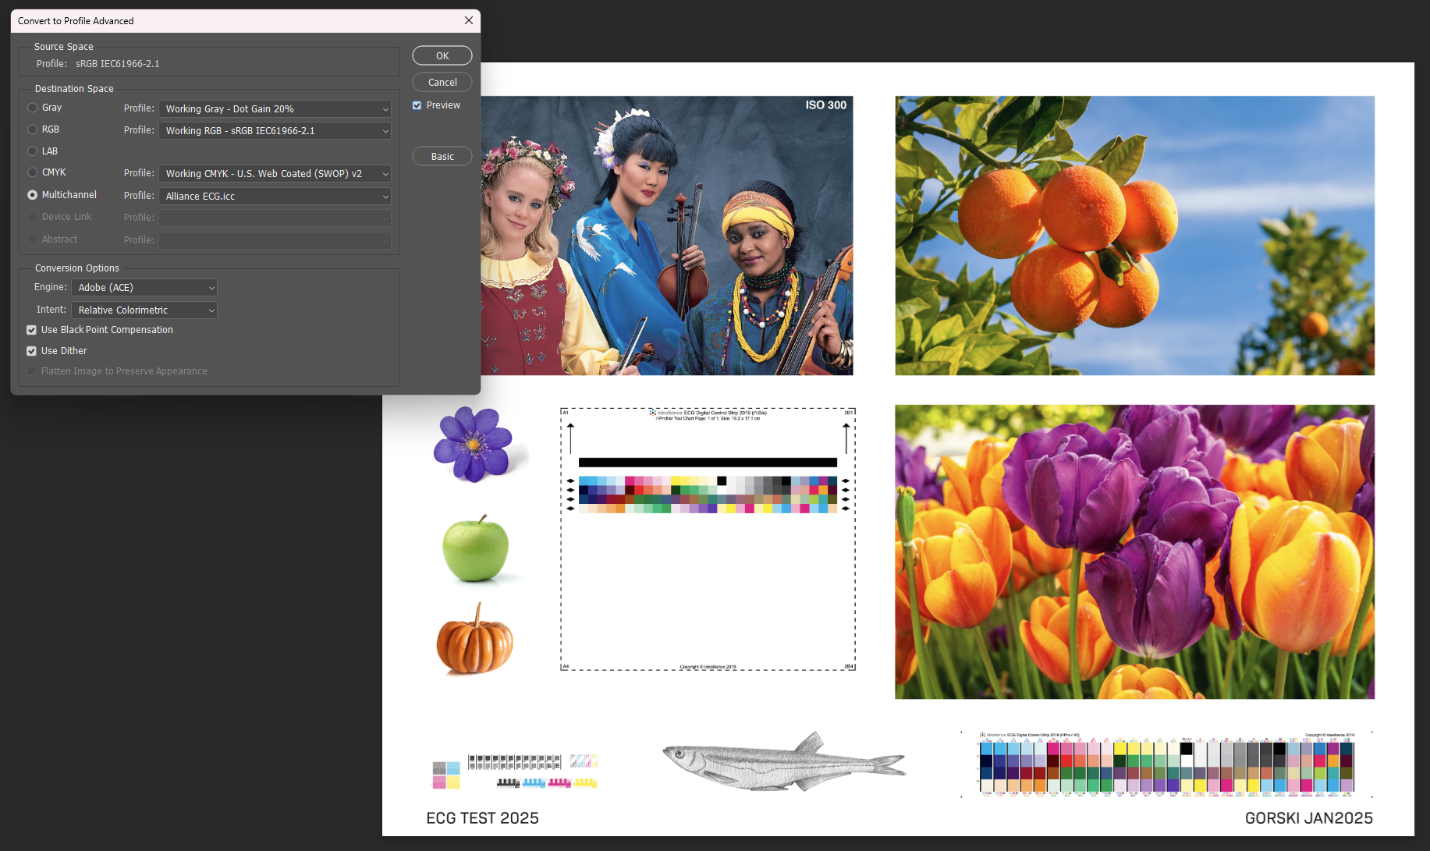Select the LAB destination option
Screen dimensions: 1430x851
(32, 151)
